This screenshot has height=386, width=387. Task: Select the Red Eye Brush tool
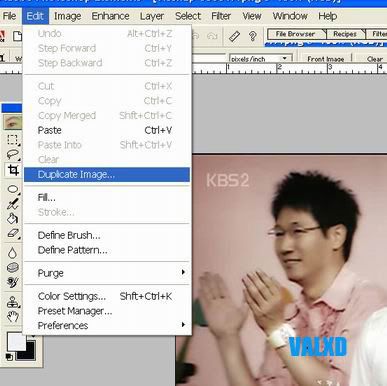click(13, 123)
